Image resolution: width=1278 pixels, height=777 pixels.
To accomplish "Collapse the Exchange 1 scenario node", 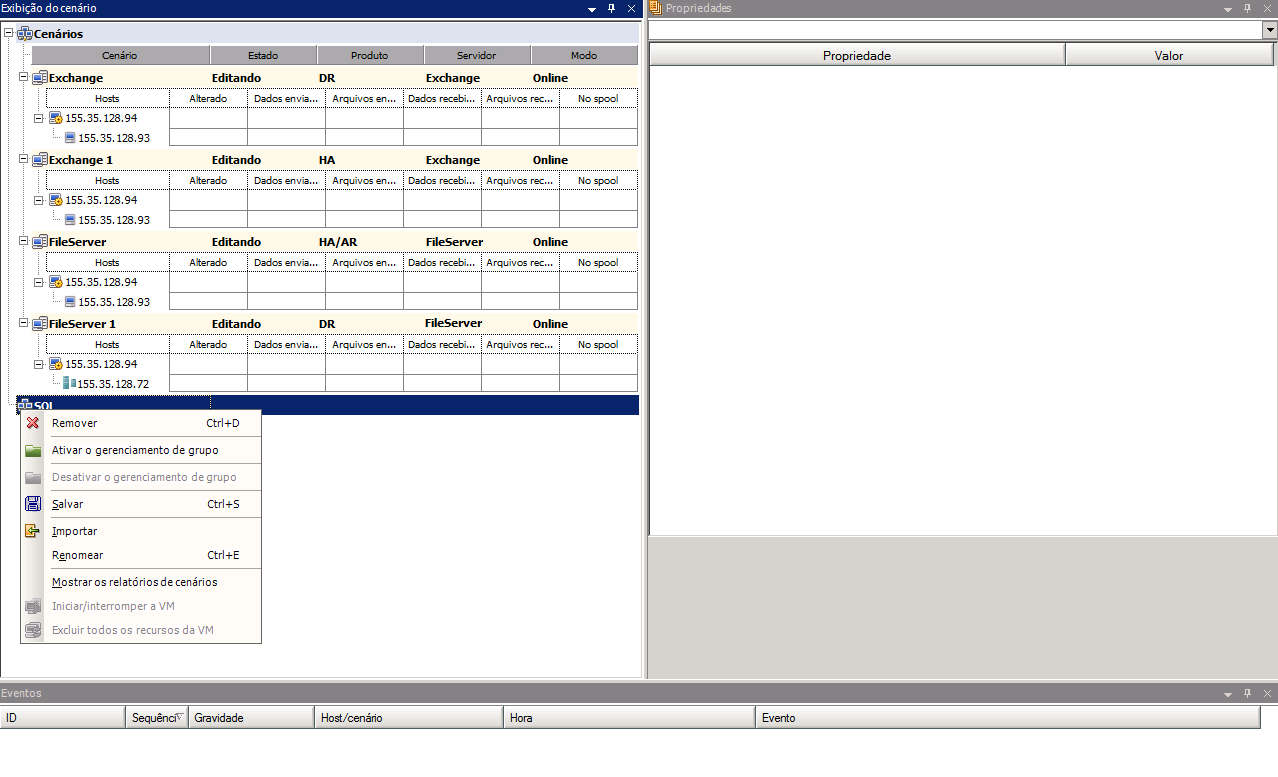I will [24, 160].
